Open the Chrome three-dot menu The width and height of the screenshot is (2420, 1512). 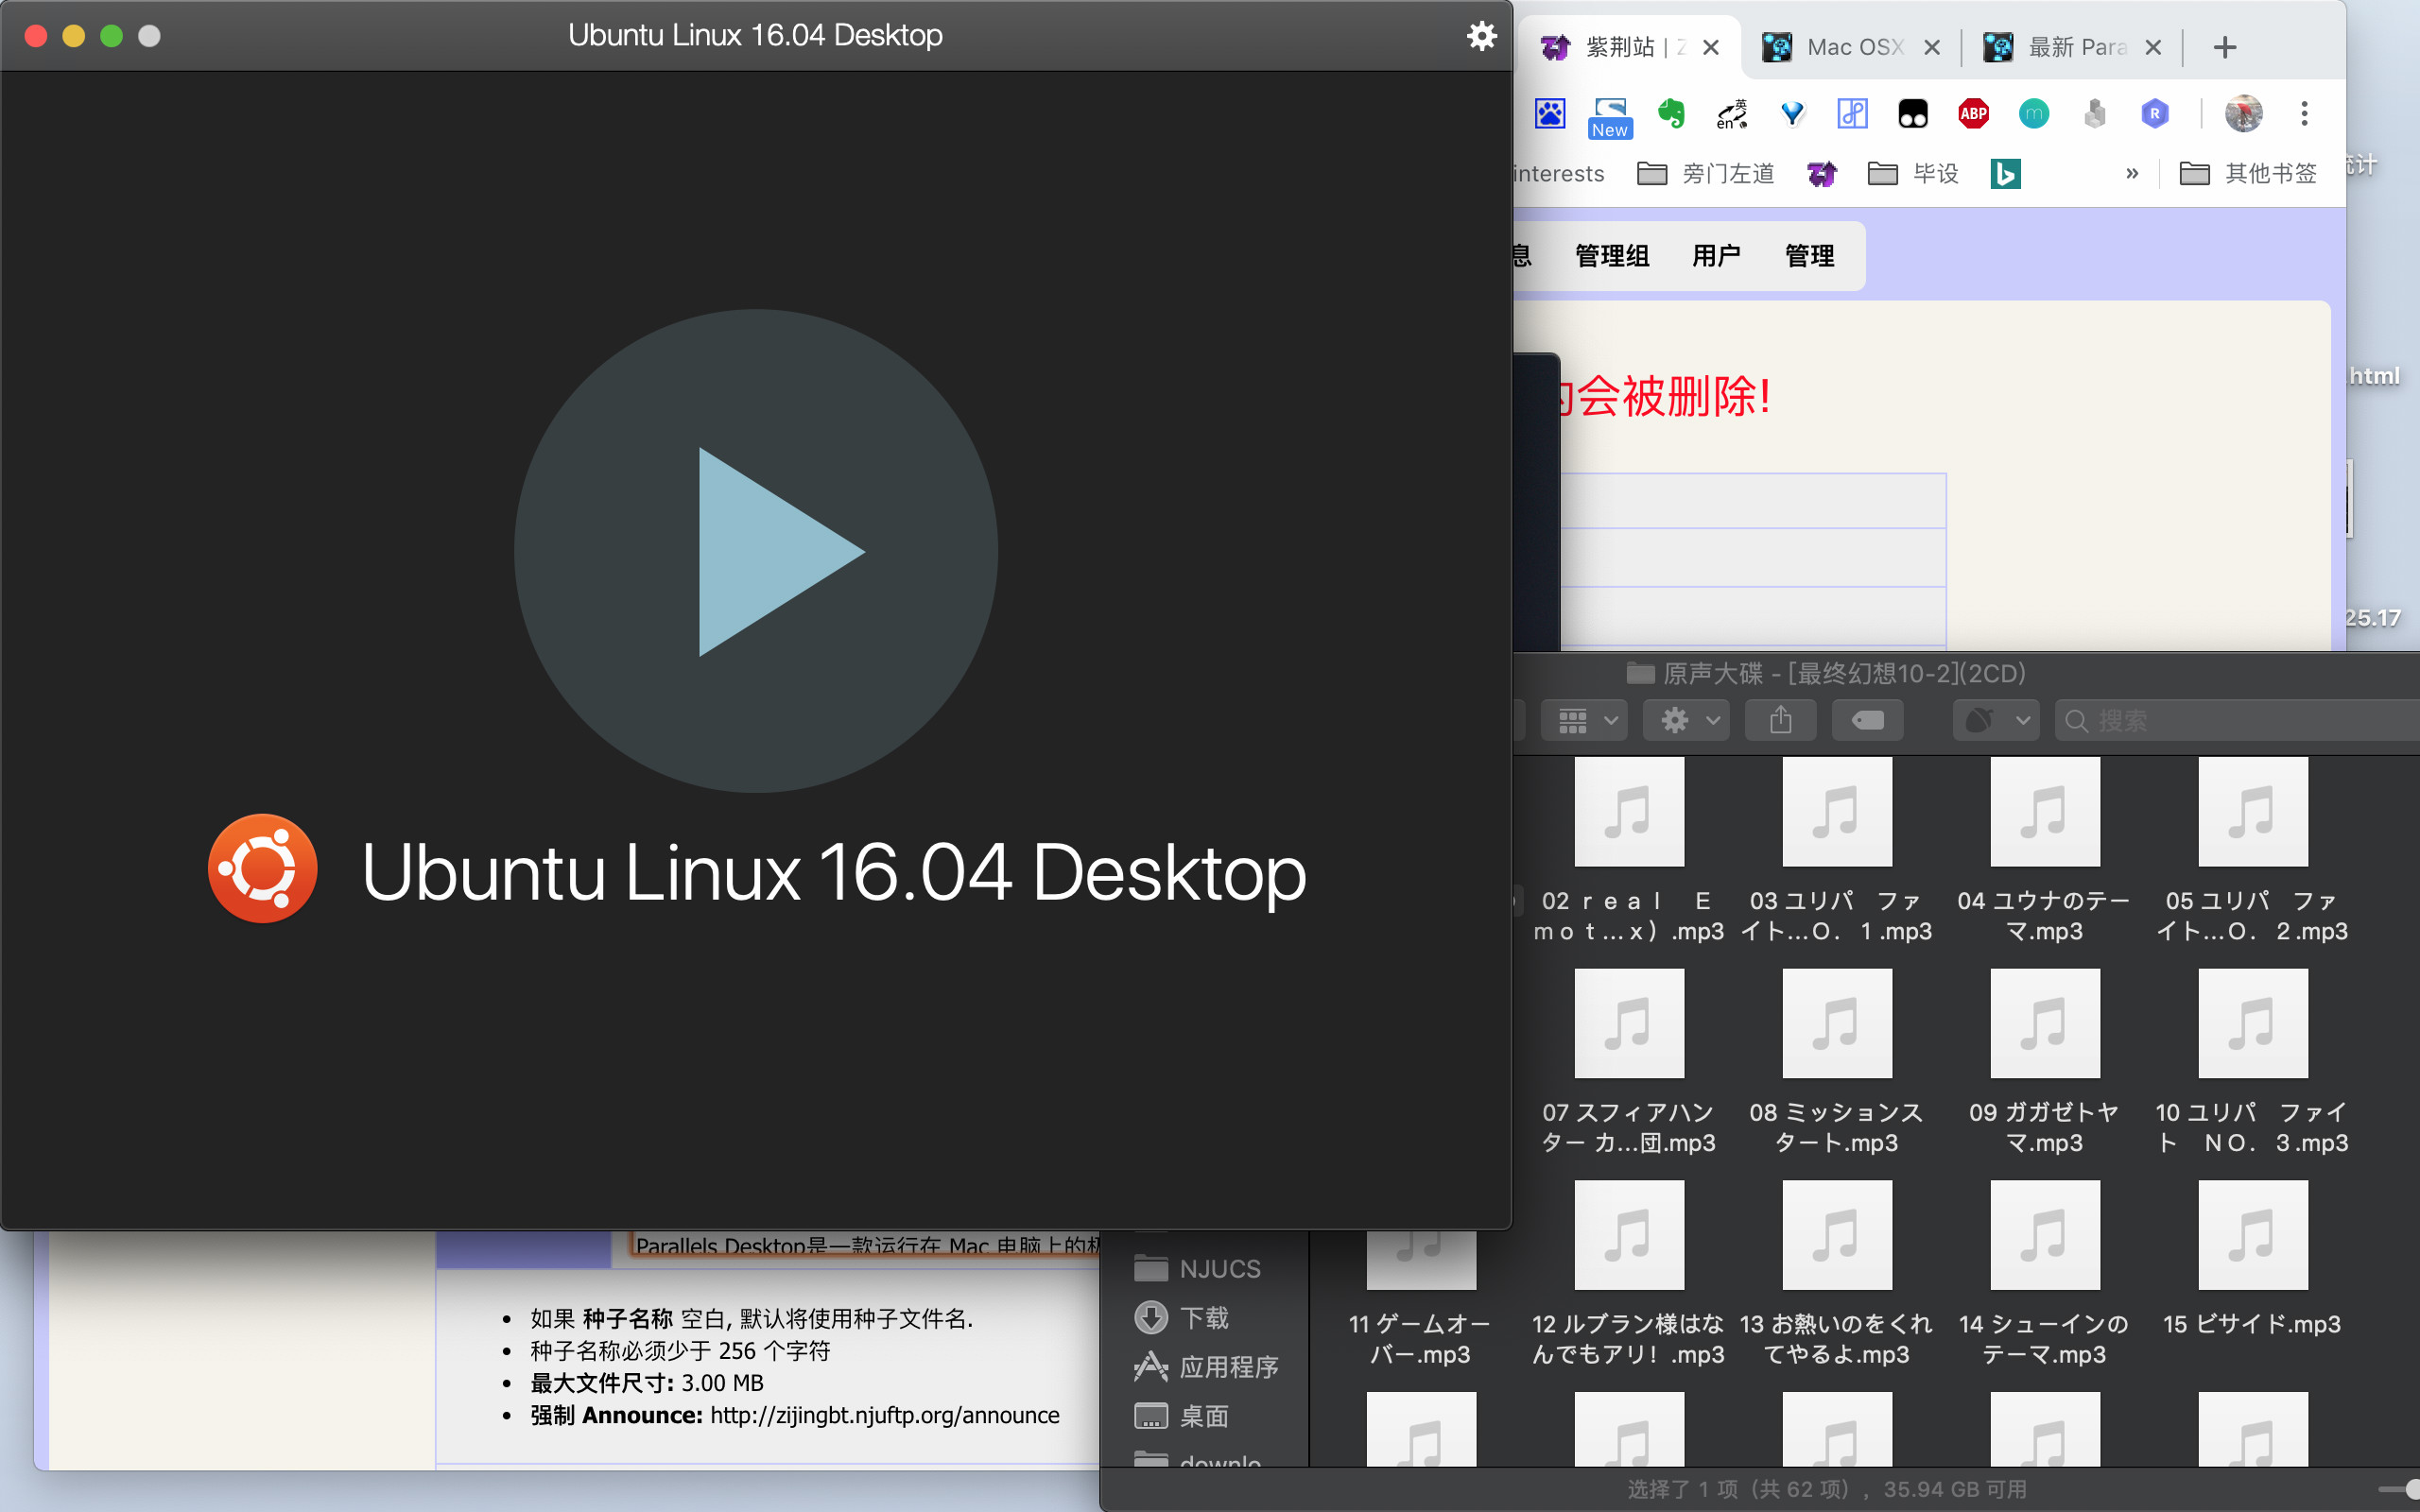(2304, 114)
